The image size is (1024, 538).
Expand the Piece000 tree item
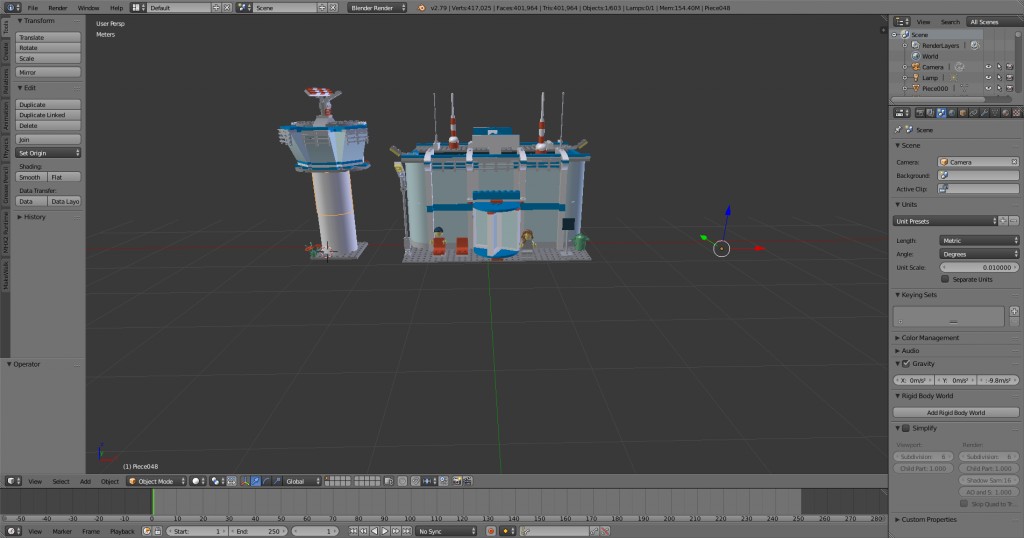click(905, 88)
